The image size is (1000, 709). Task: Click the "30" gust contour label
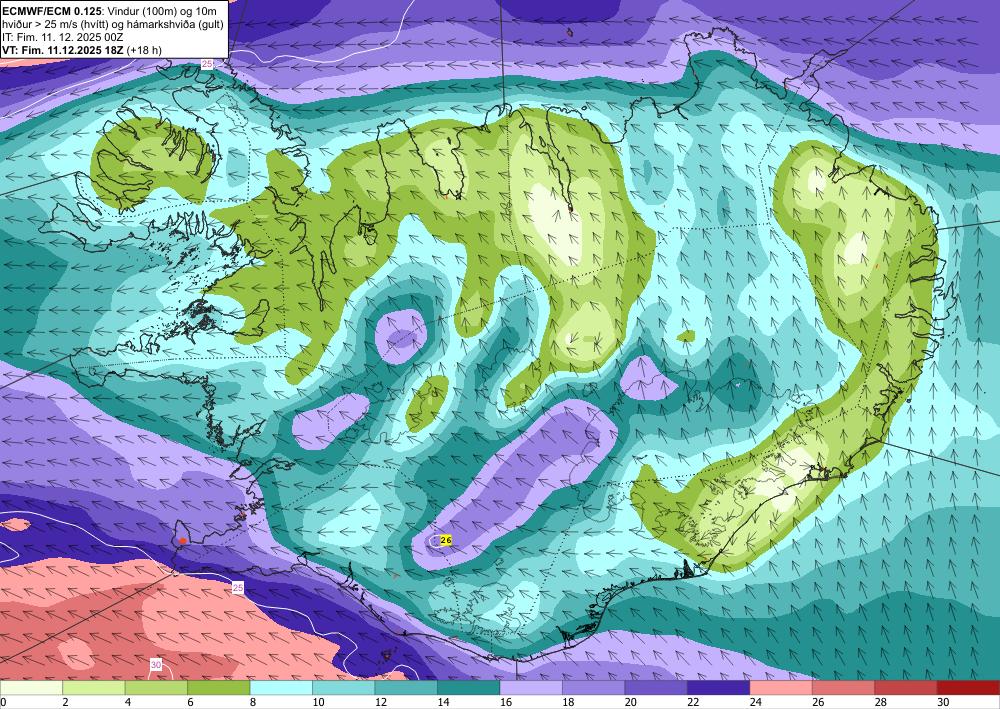point(156,664)
